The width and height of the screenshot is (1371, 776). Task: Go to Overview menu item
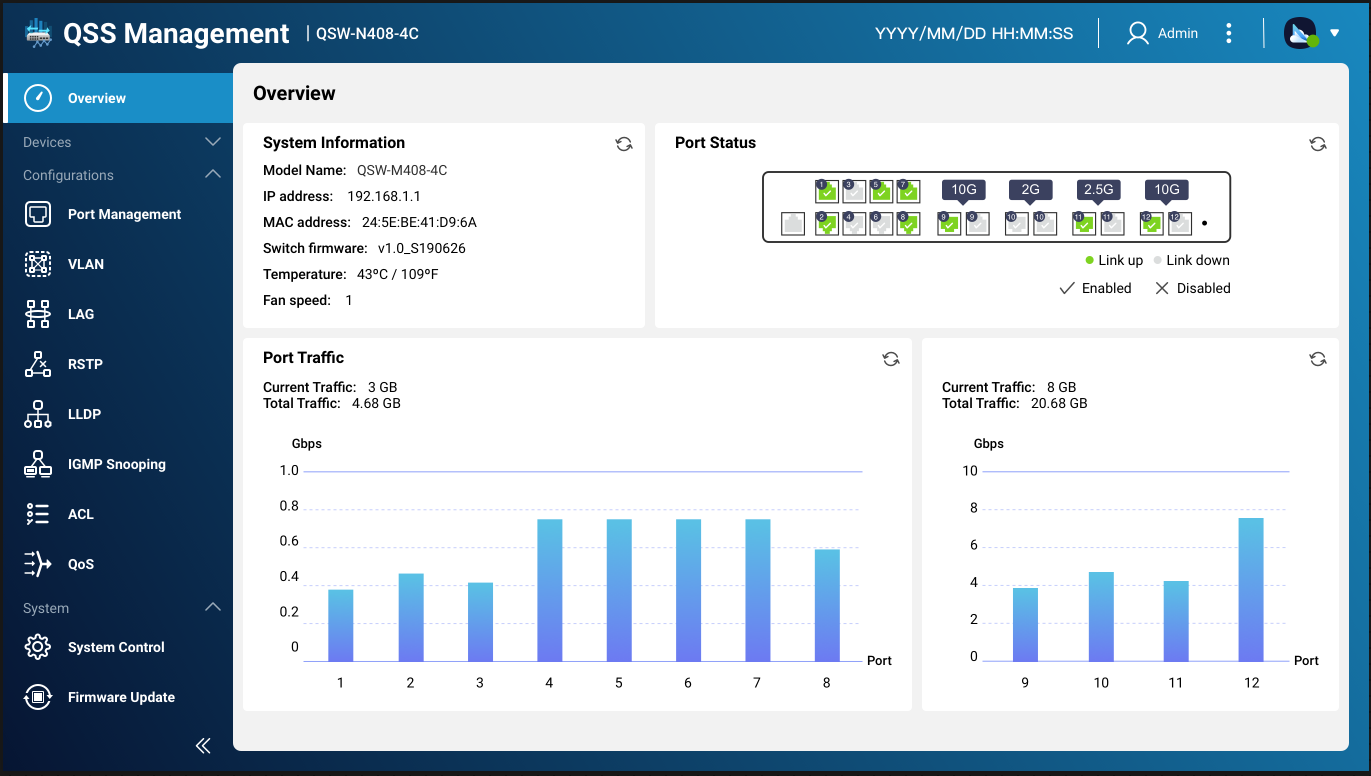point(118,98)
